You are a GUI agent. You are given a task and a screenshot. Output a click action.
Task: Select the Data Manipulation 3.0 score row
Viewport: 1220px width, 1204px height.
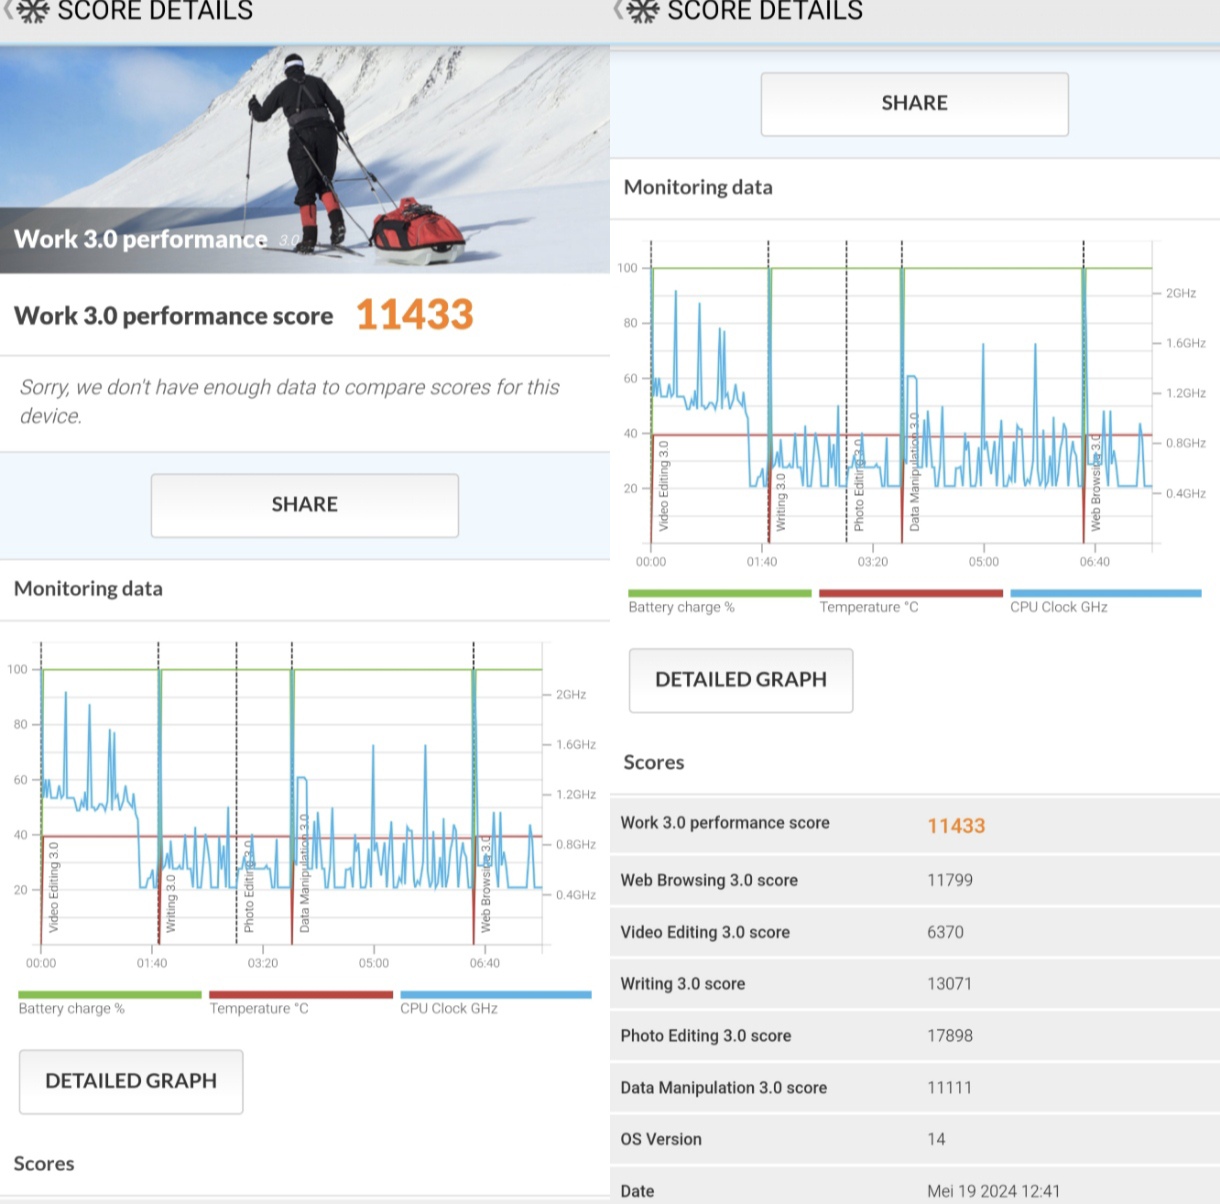(x=915, y=1088)
